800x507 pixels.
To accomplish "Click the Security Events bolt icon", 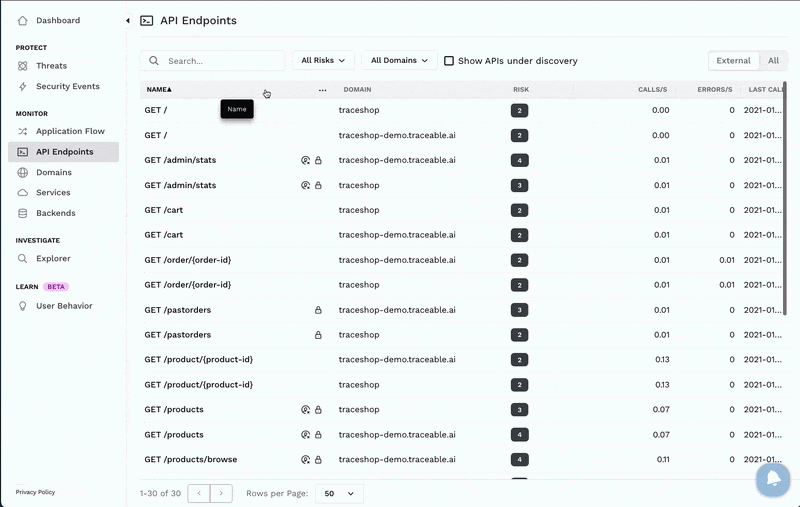I will coord(23,86).
